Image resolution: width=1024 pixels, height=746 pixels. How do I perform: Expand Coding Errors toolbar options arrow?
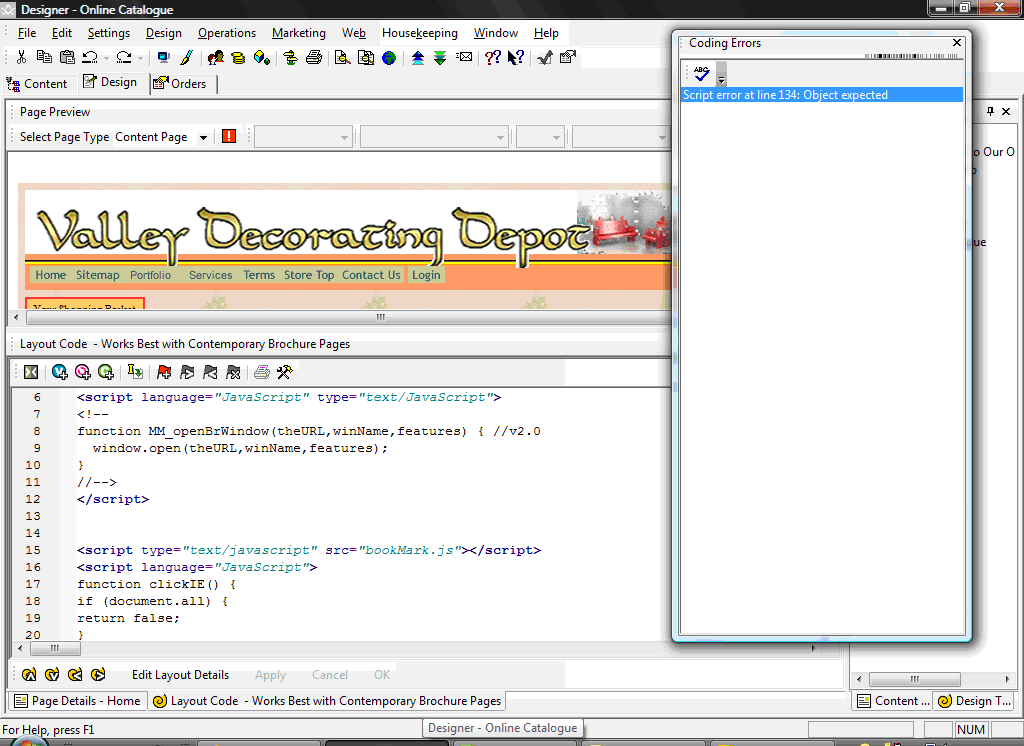[x=721, y=77]
